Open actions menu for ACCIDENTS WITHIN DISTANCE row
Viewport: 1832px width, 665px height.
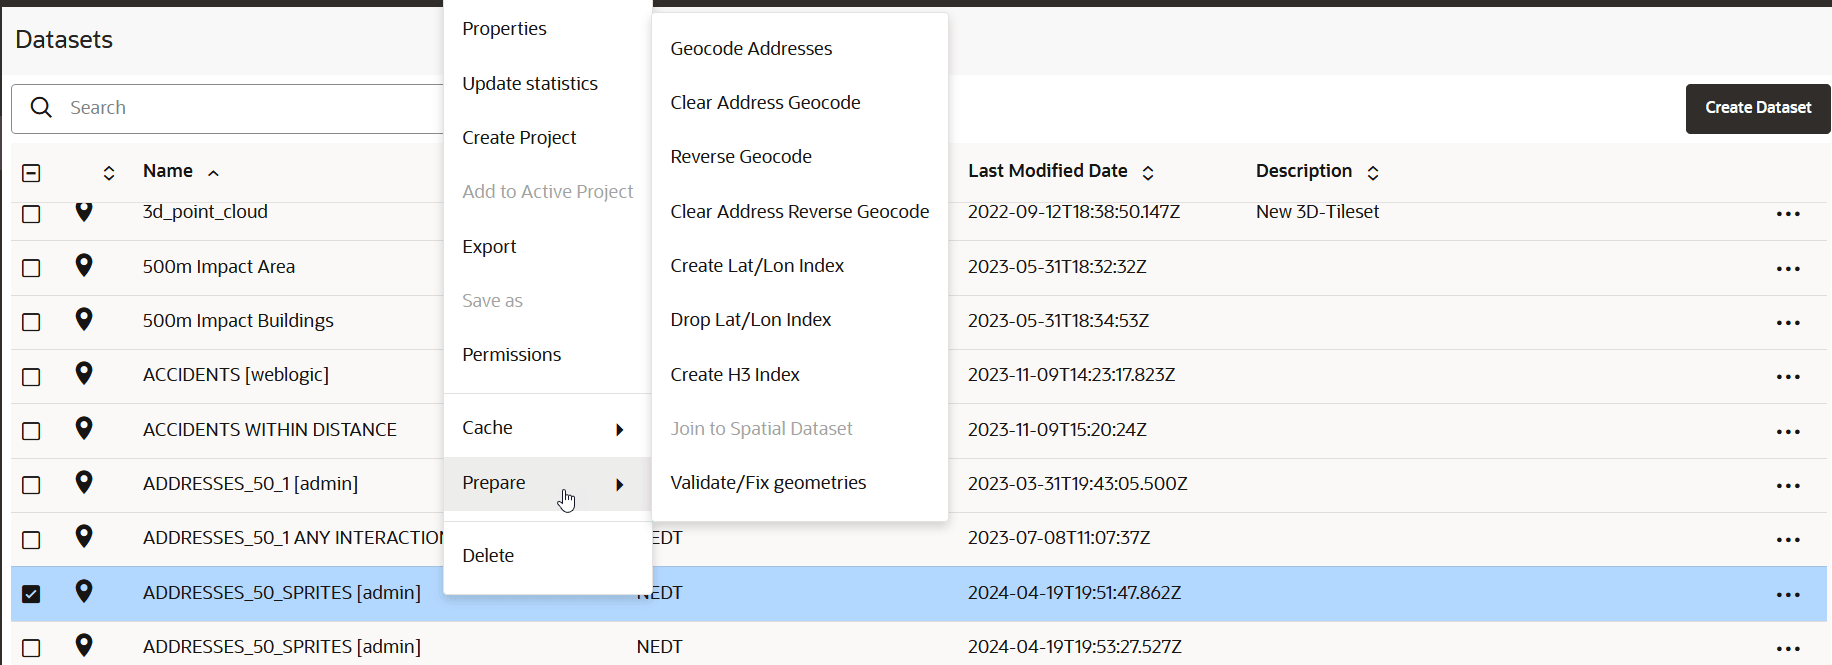point(1788,432)
